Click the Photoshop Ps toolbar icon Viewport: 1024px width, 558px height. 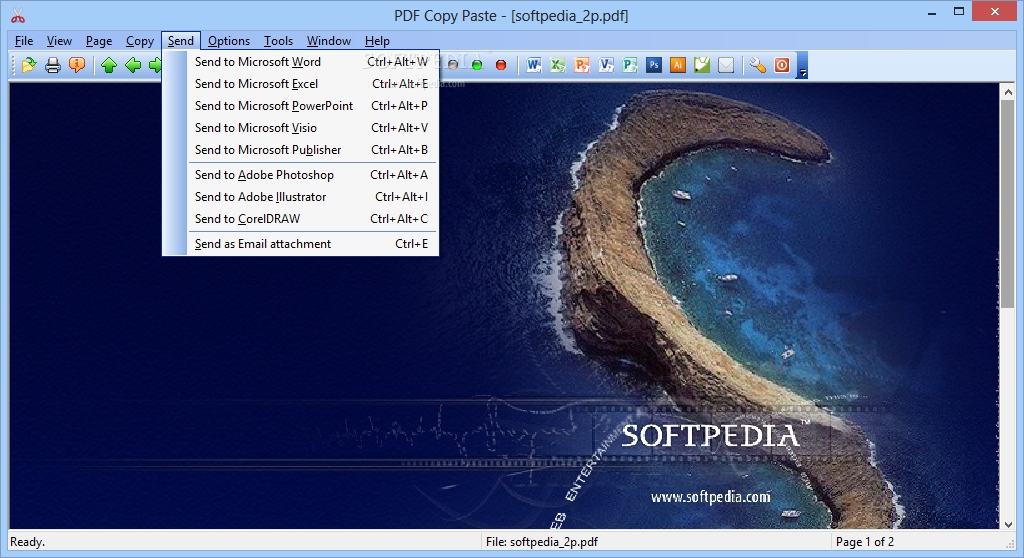point(654,65)
